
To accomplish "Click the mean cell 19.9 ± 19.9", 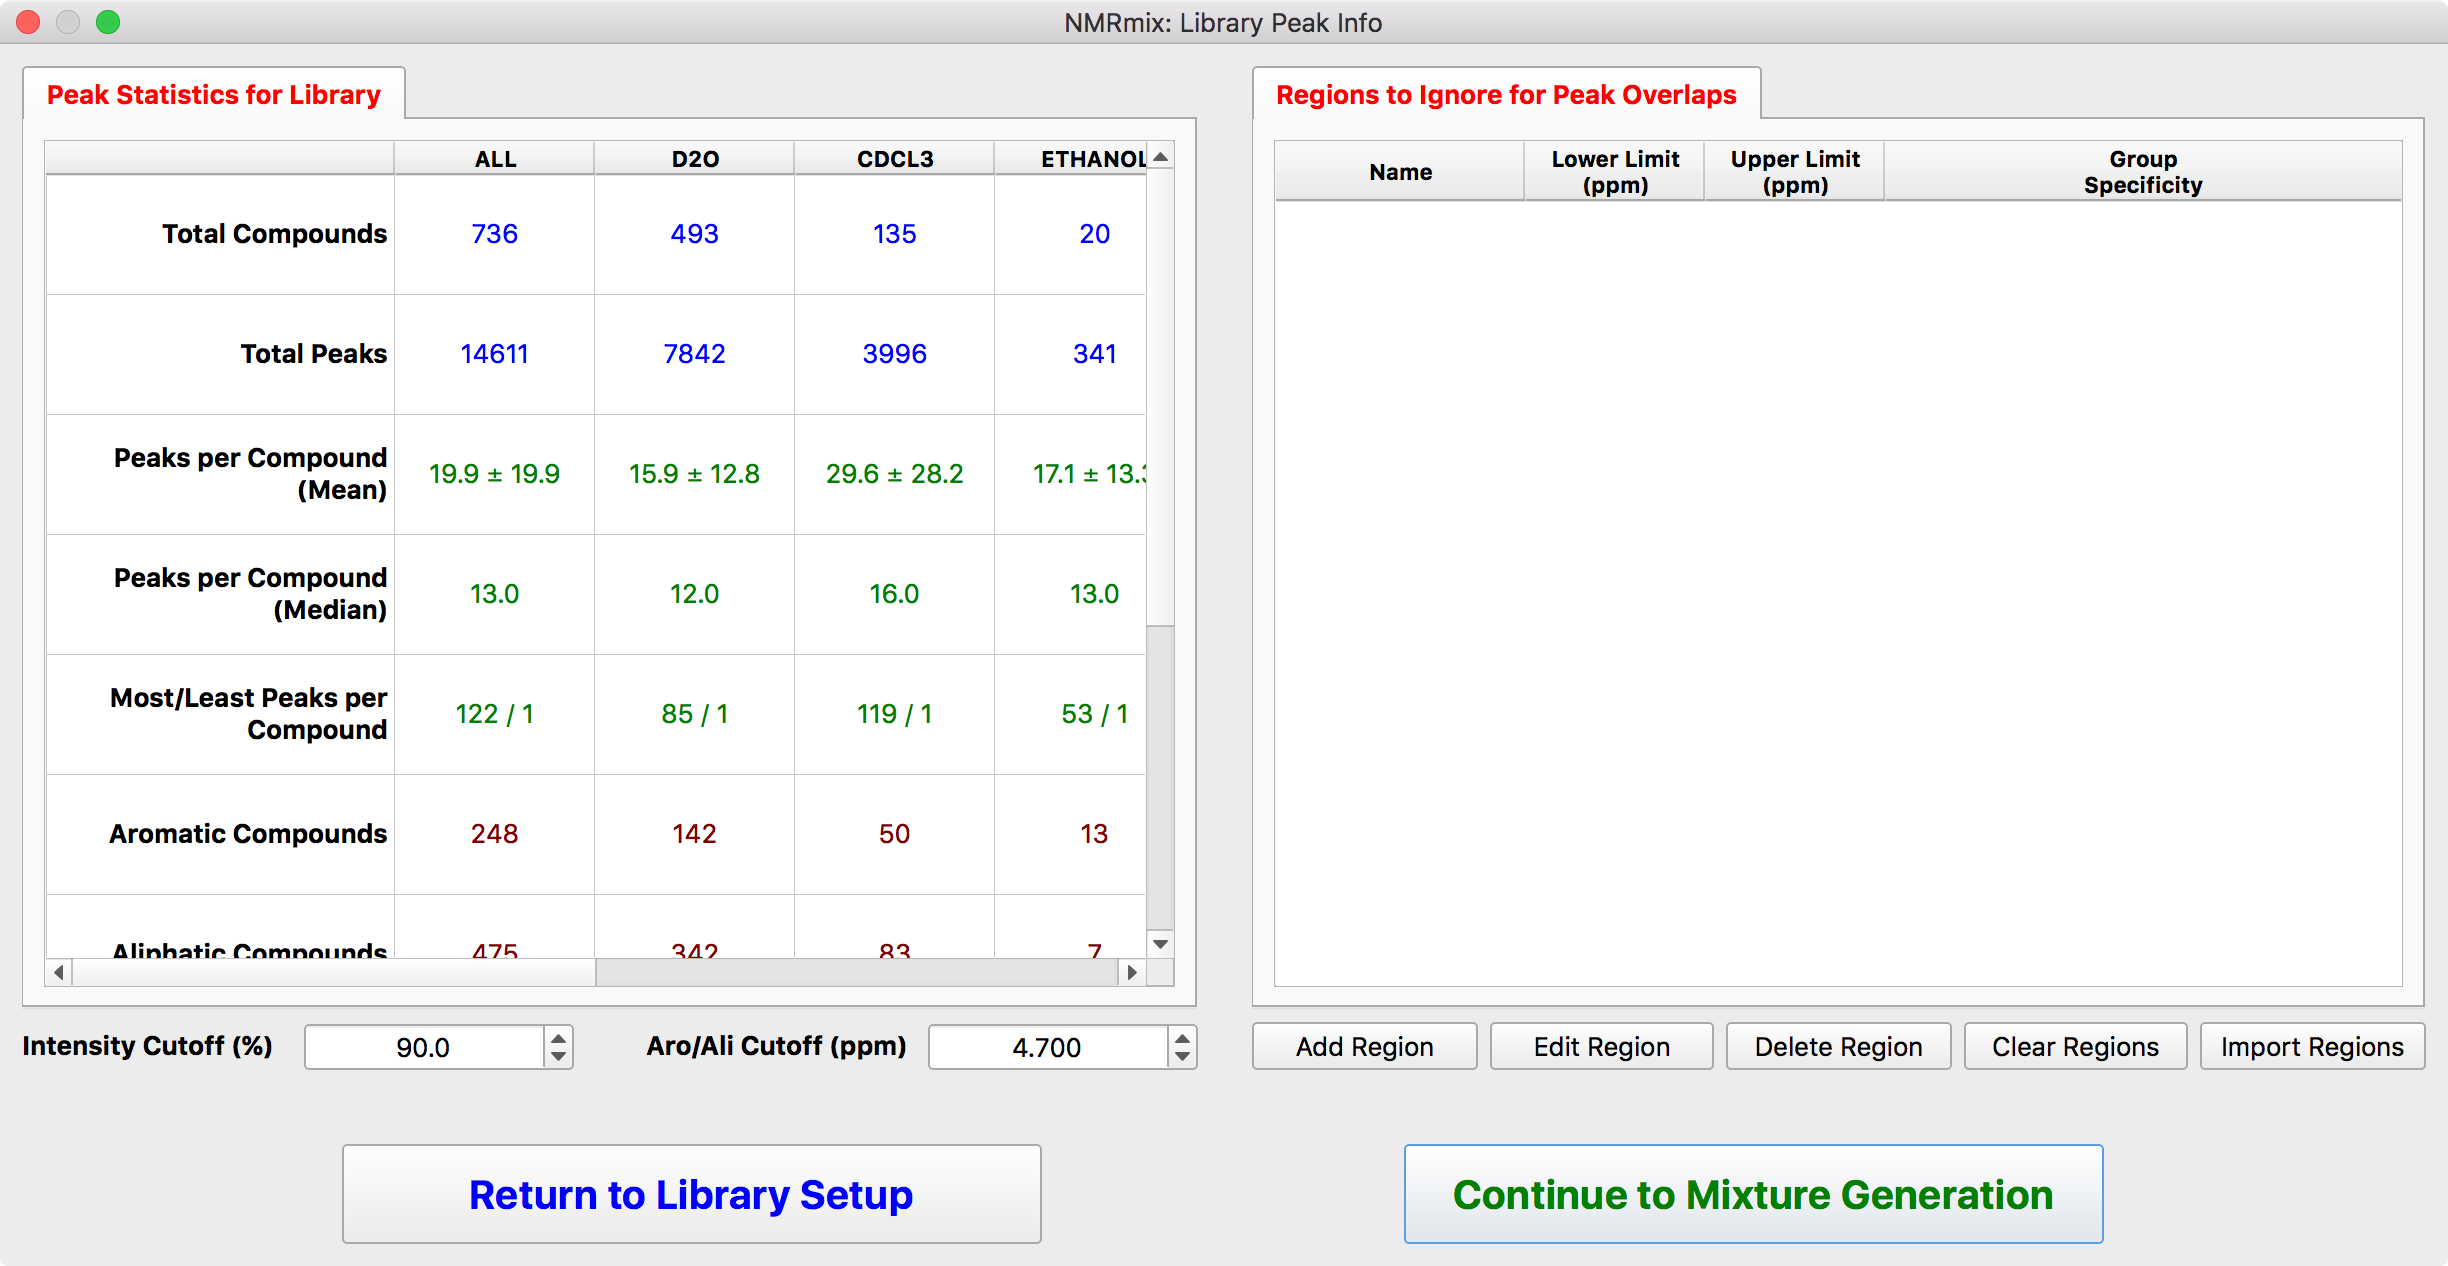I will [x=495, y=474].
